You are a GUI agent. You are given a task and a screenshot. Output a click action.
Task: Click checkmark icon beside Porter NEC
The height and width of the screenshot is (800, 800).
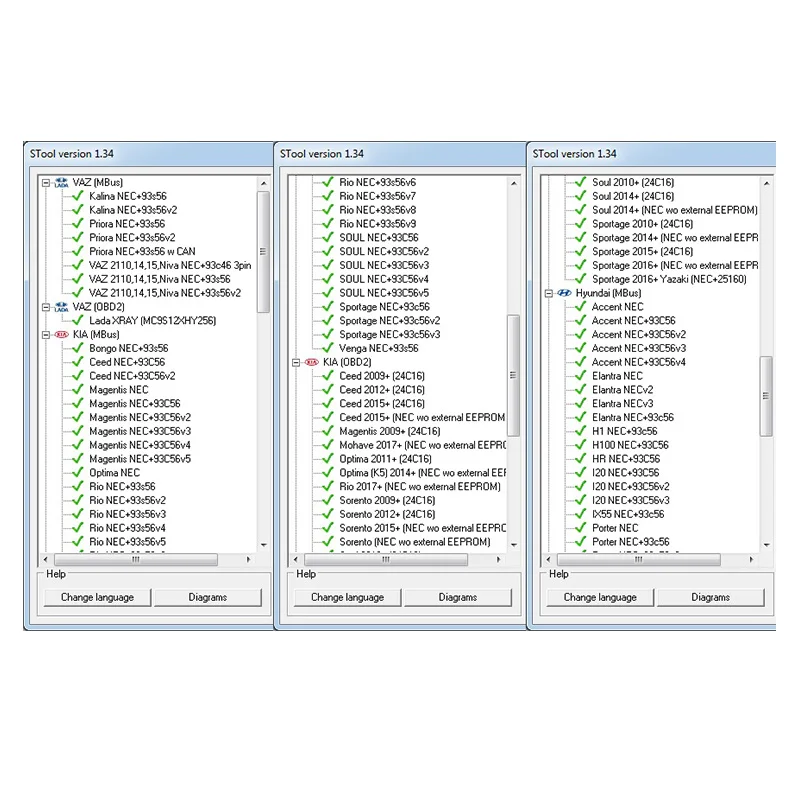click(x=581, y=528)
